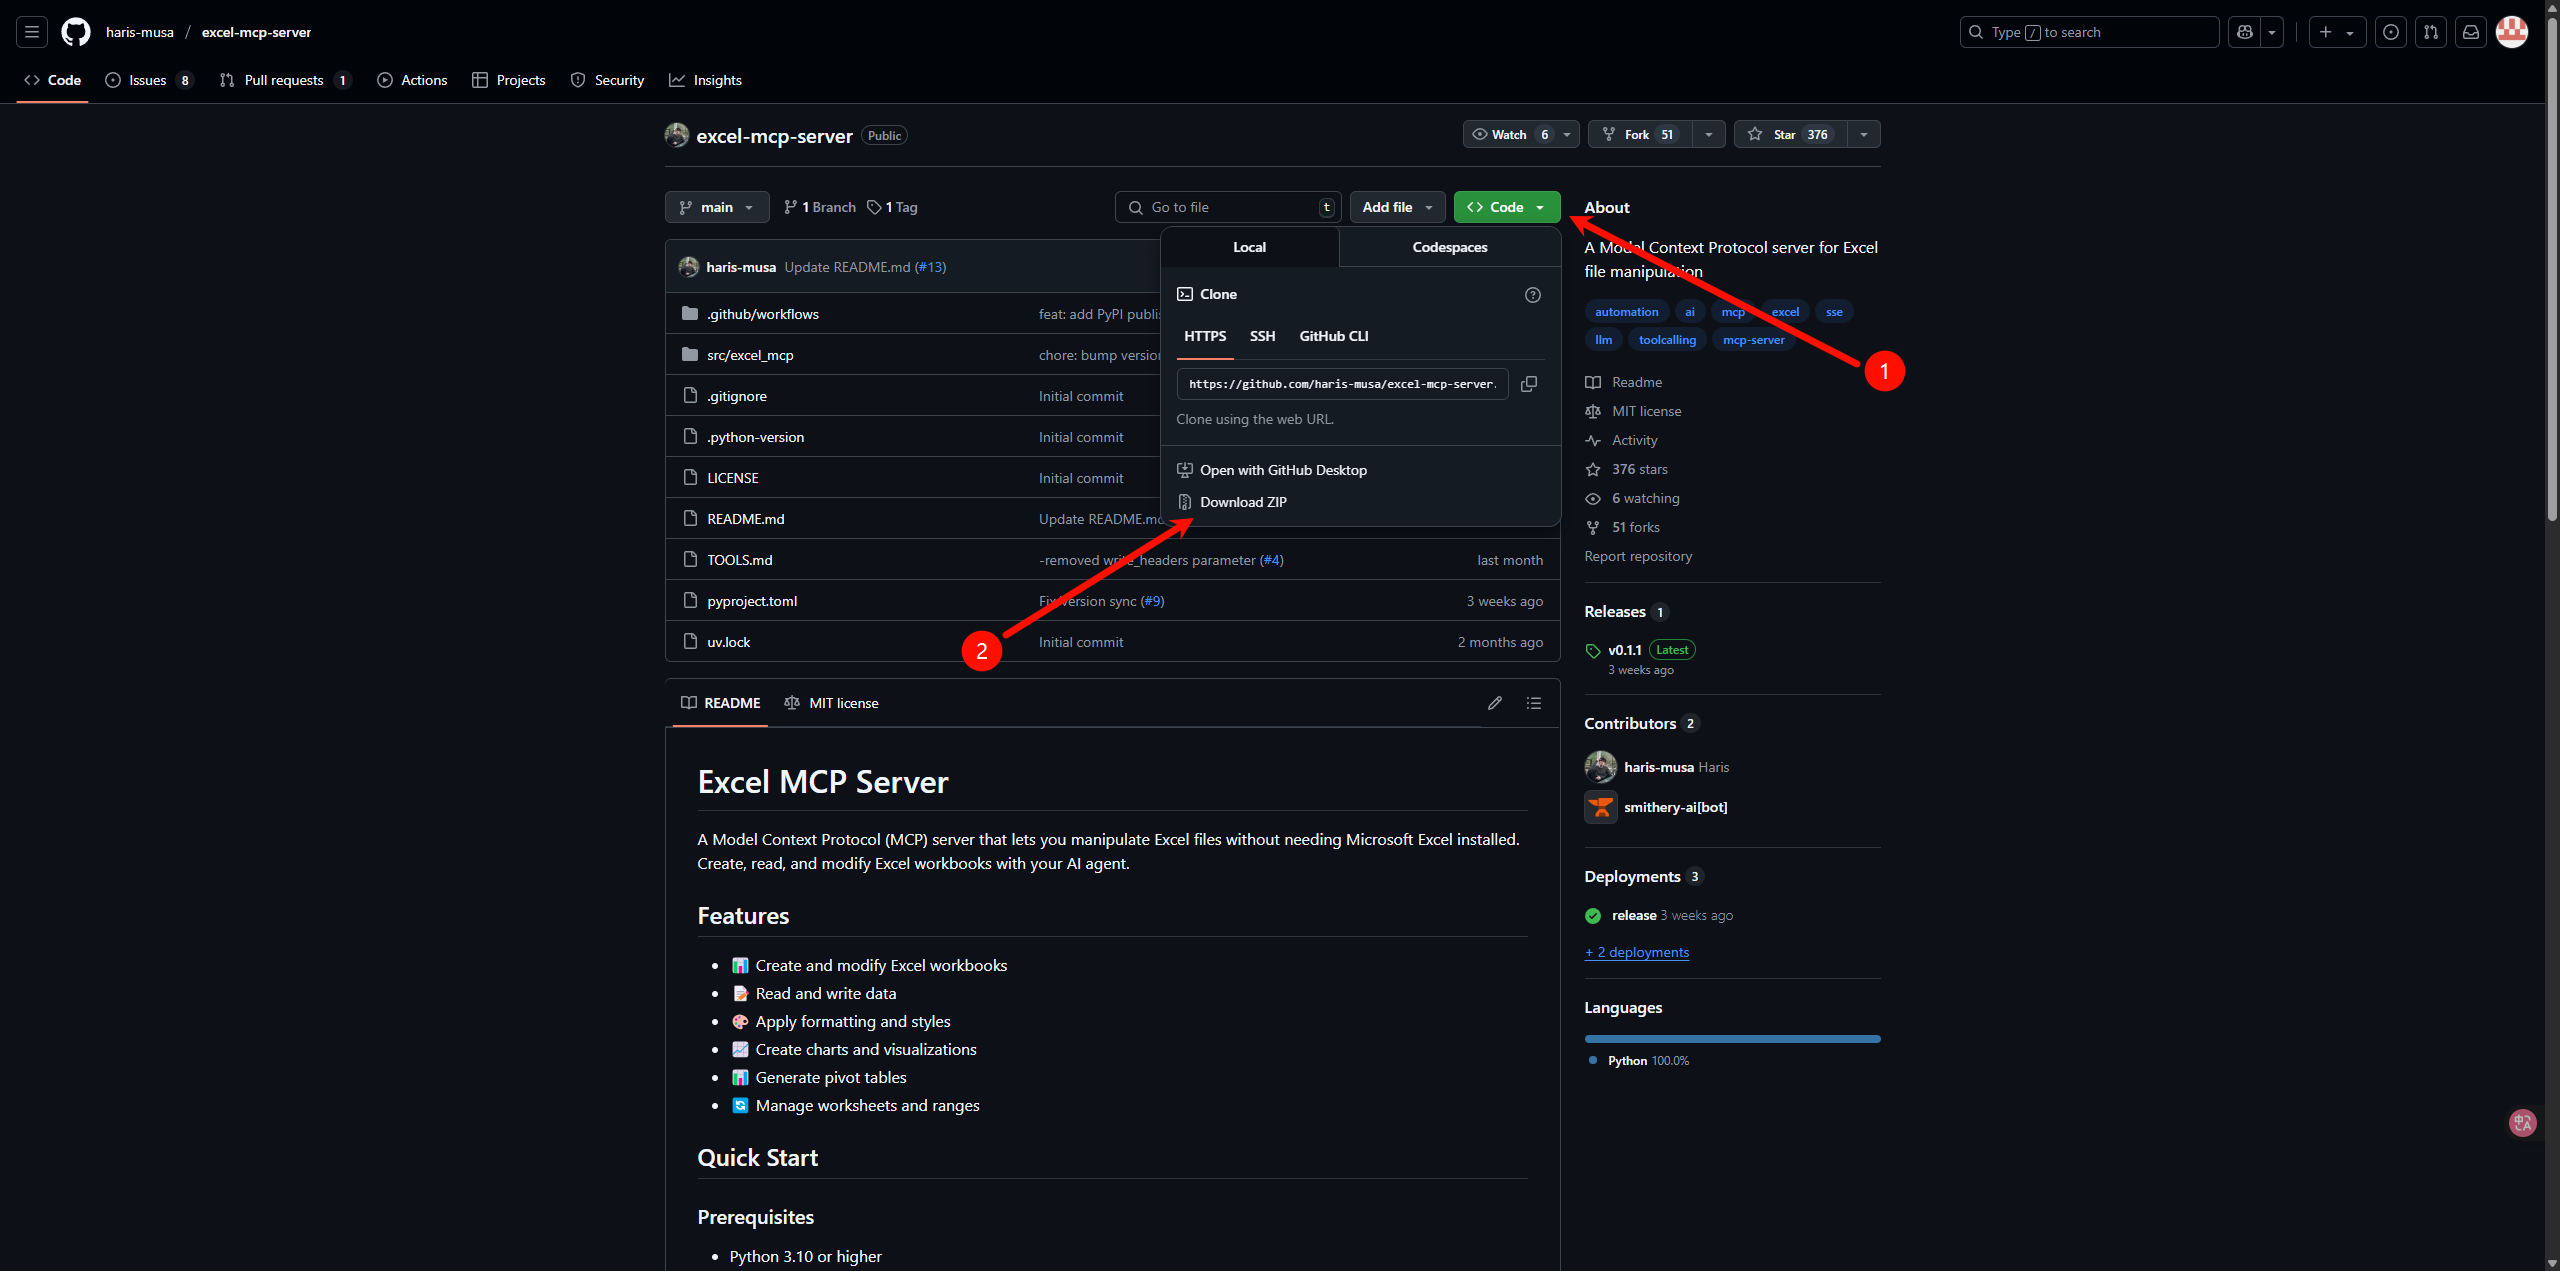This screenshot has height=1271, width=2560.
Task: Open the hamburger navigation menu
Action: click(32, 32)
